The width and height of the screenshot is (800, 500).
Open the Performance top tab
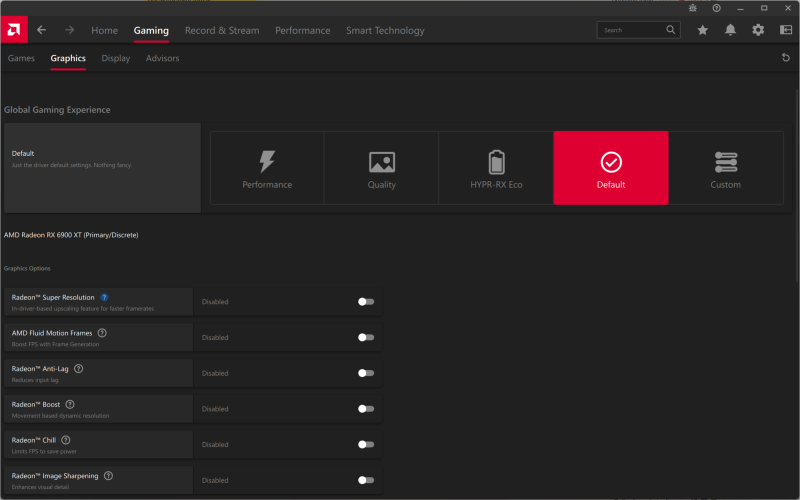[x=303, y=31]
